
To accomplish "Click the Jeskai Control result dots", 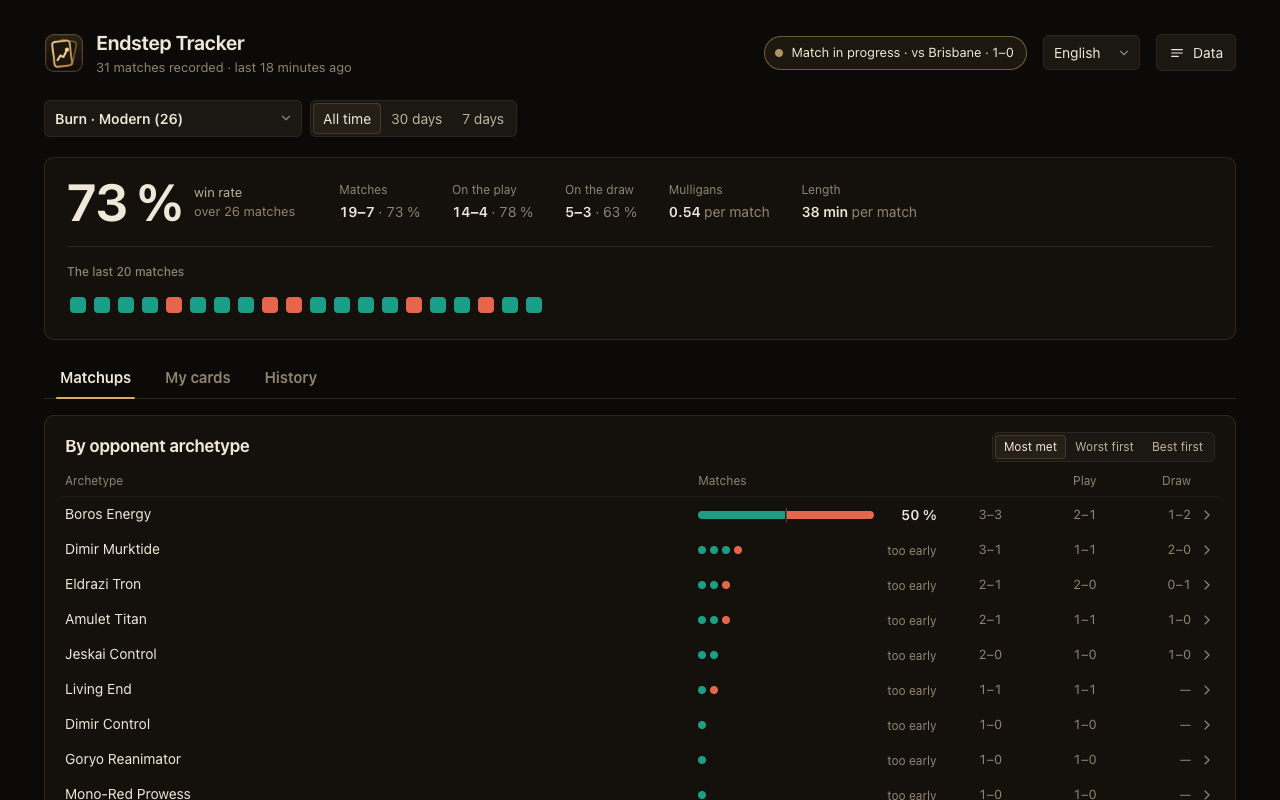I will pyautogui.click(x=708, y=655).
